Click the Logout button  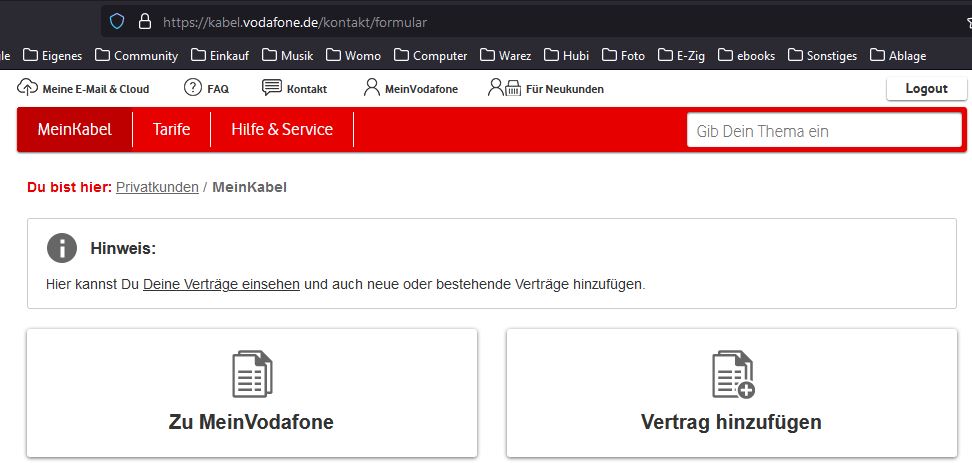click(x=926, y=89)
